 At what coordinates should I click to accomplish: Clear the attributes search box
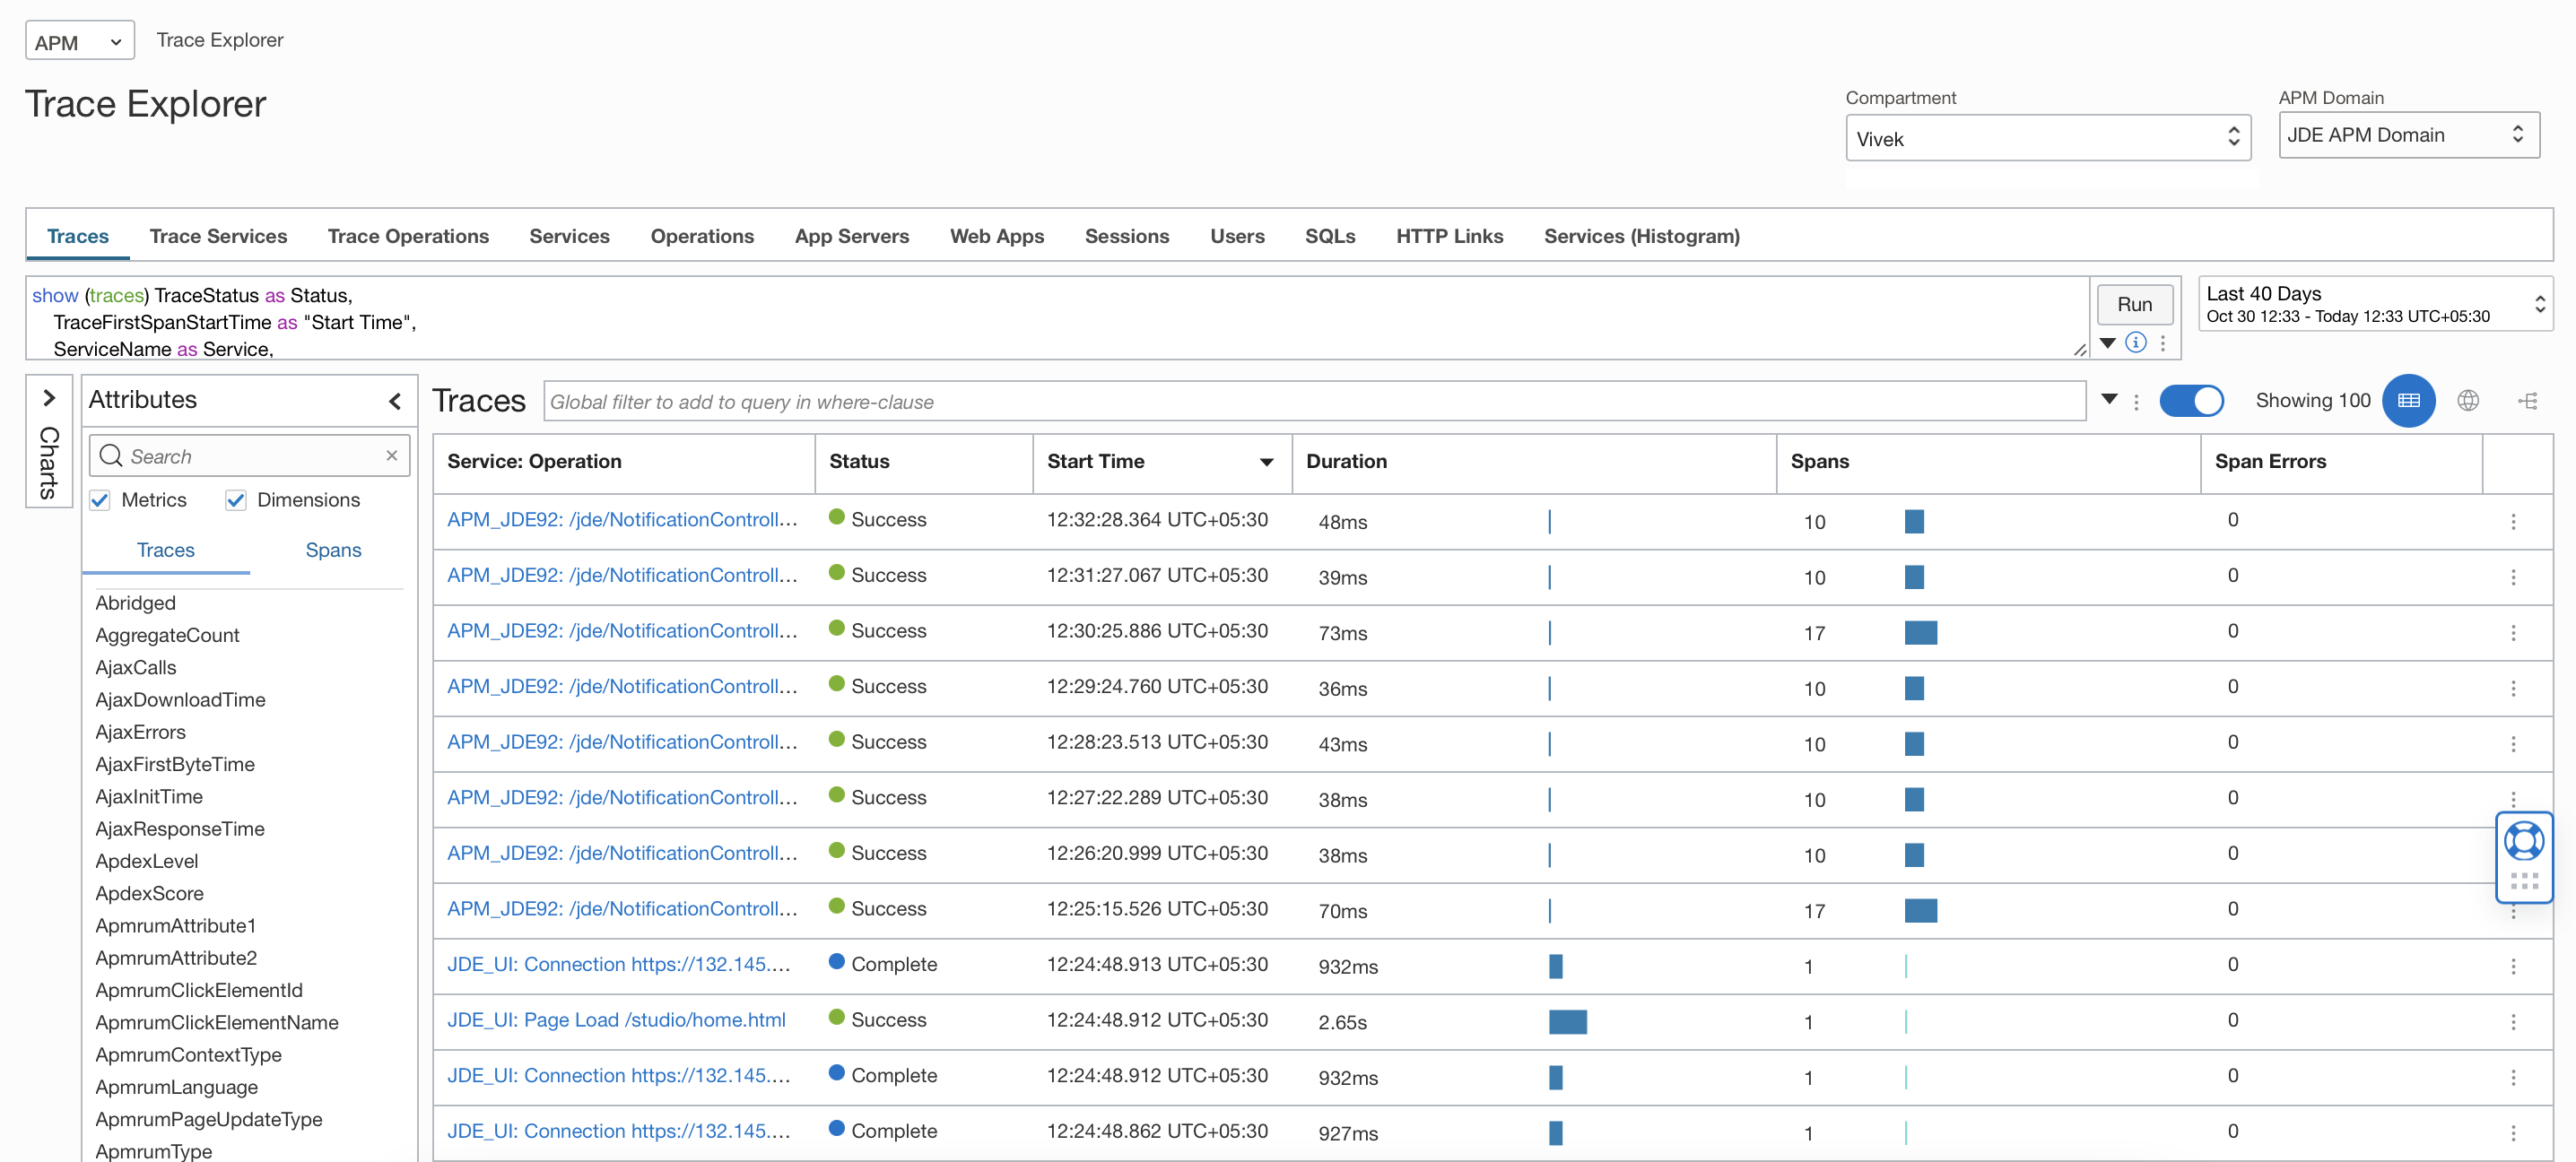coord(392,456)
